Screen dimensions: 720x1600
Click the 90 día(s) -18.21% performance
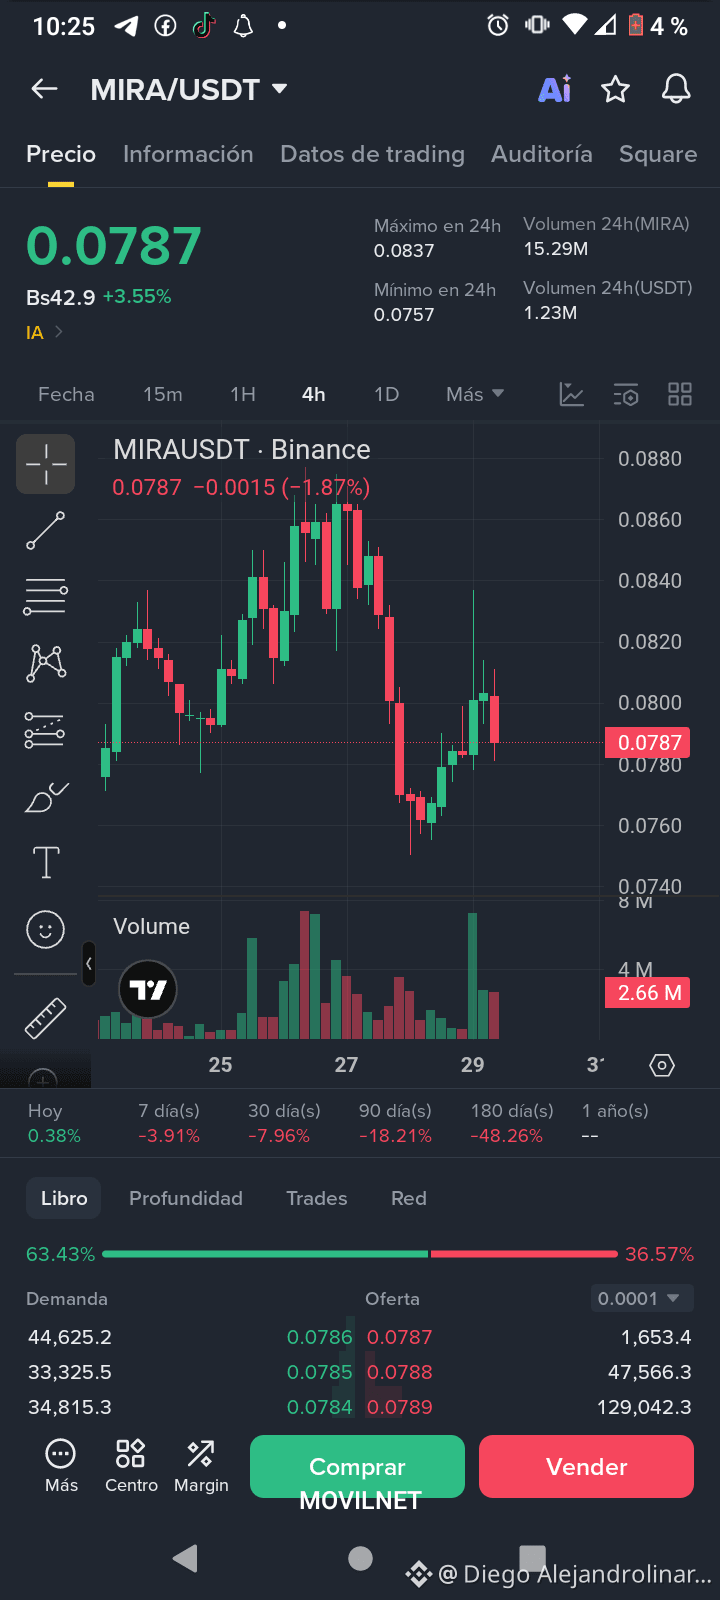click(395, 1123)
